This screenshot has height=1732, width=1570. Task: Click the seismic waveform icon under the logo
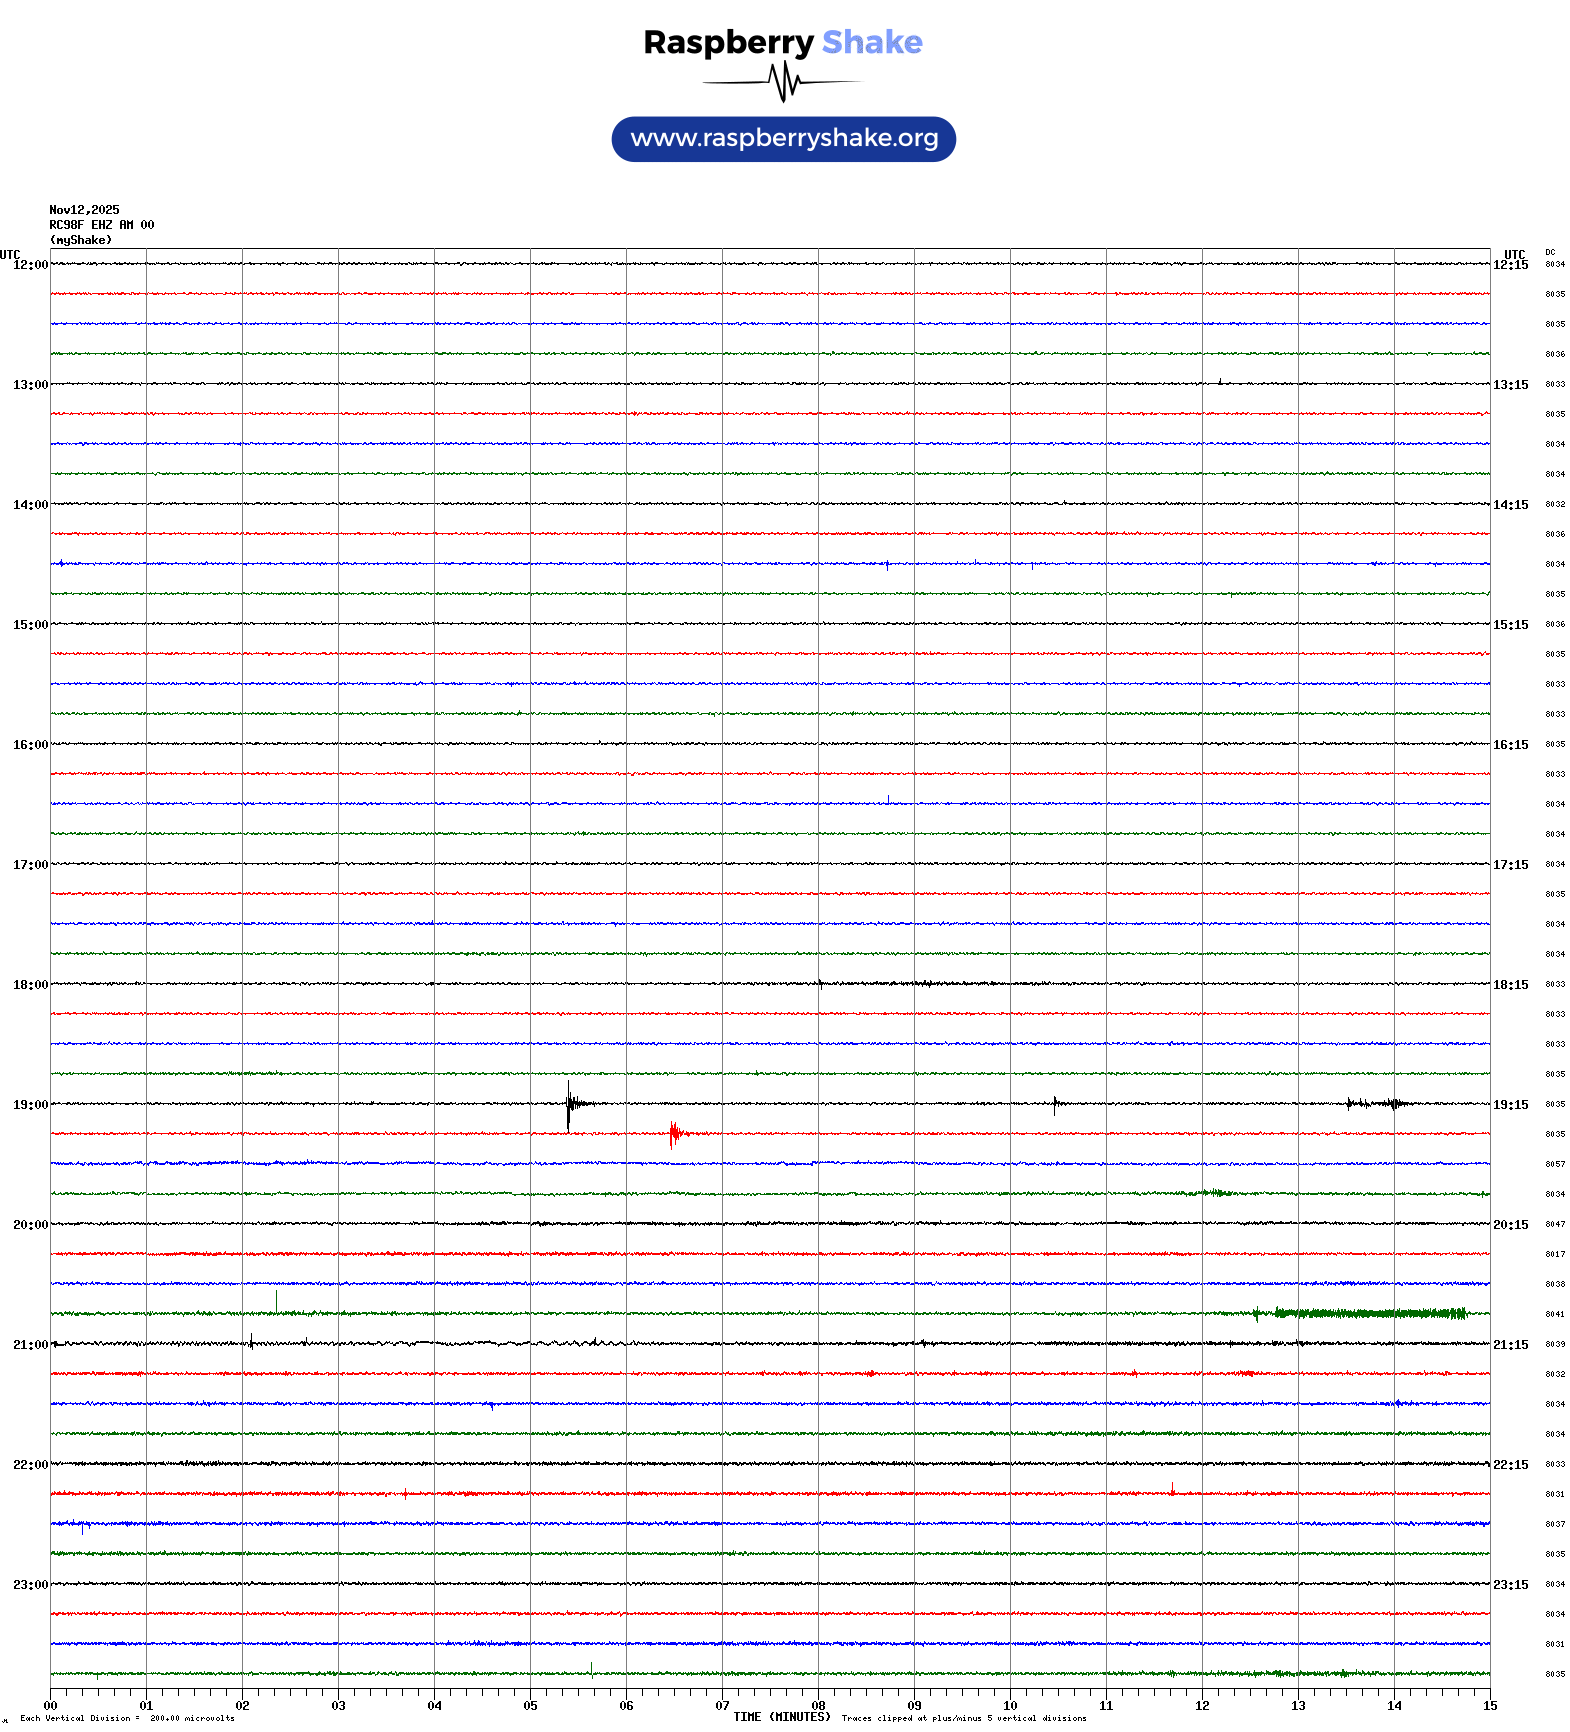tap(783, 82)
